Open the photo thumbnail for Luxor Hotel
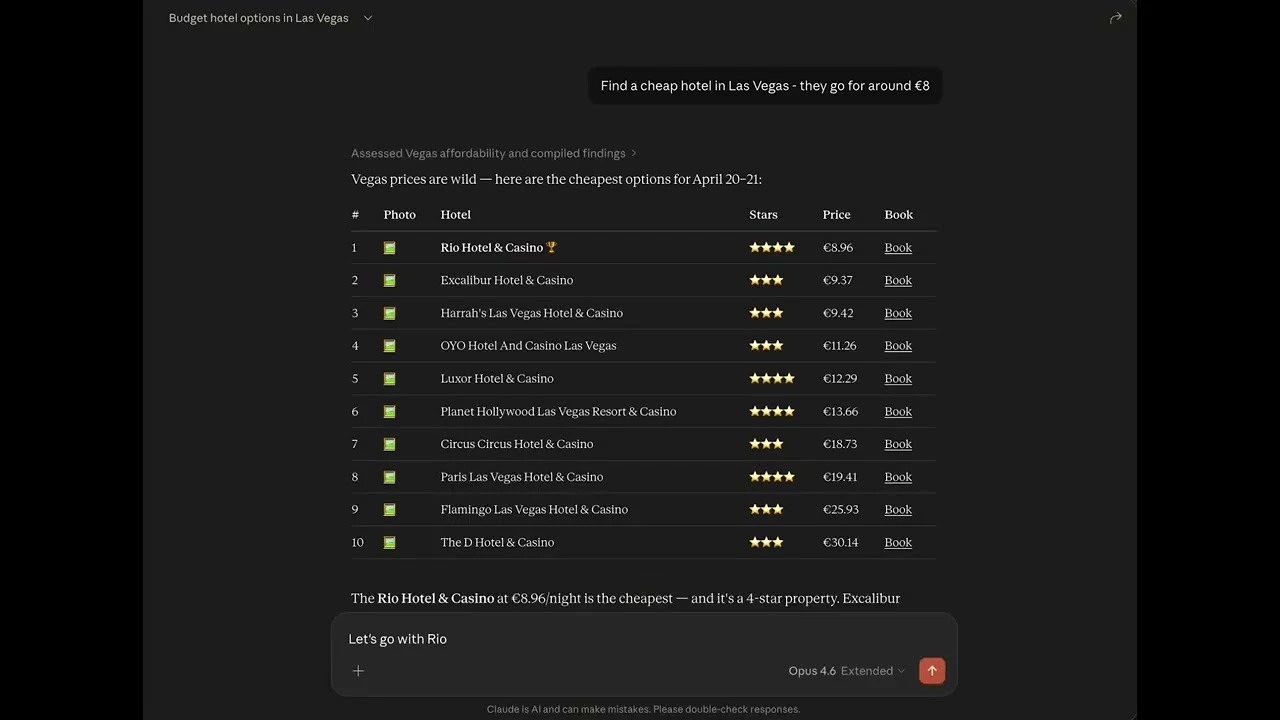This screenshot has height=720, width=1280. coord(390,378)
